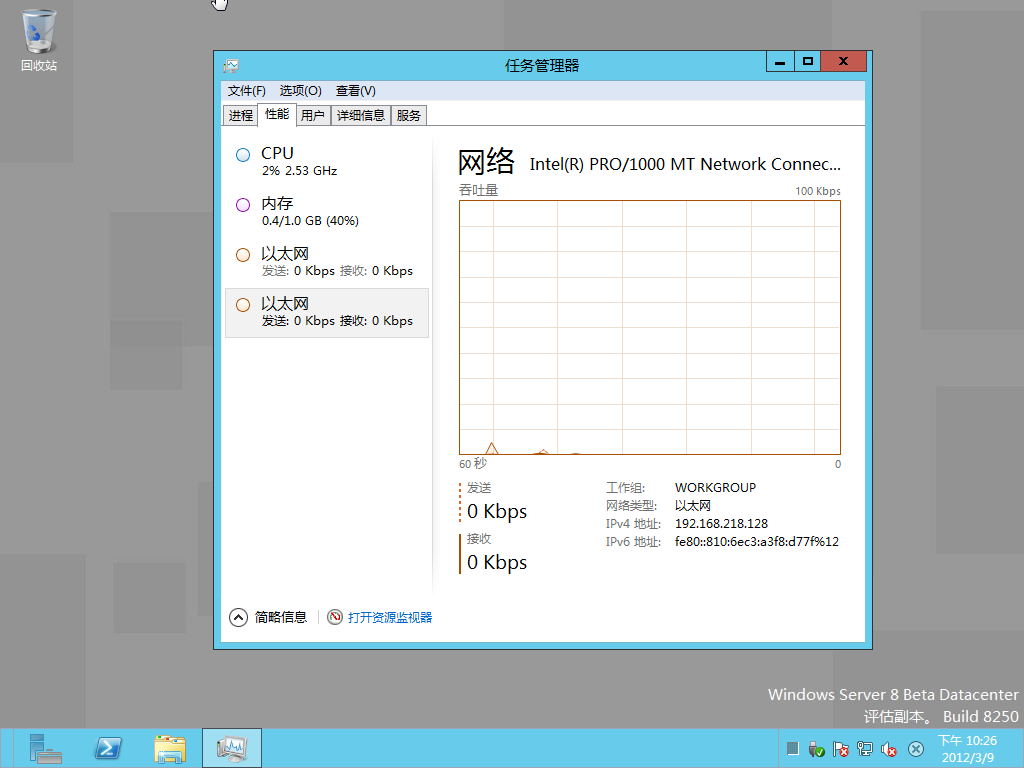Image resolution: width=1024 pixels, height=768 pixels.
Task: Click the network tray icon
Action: 865,749
